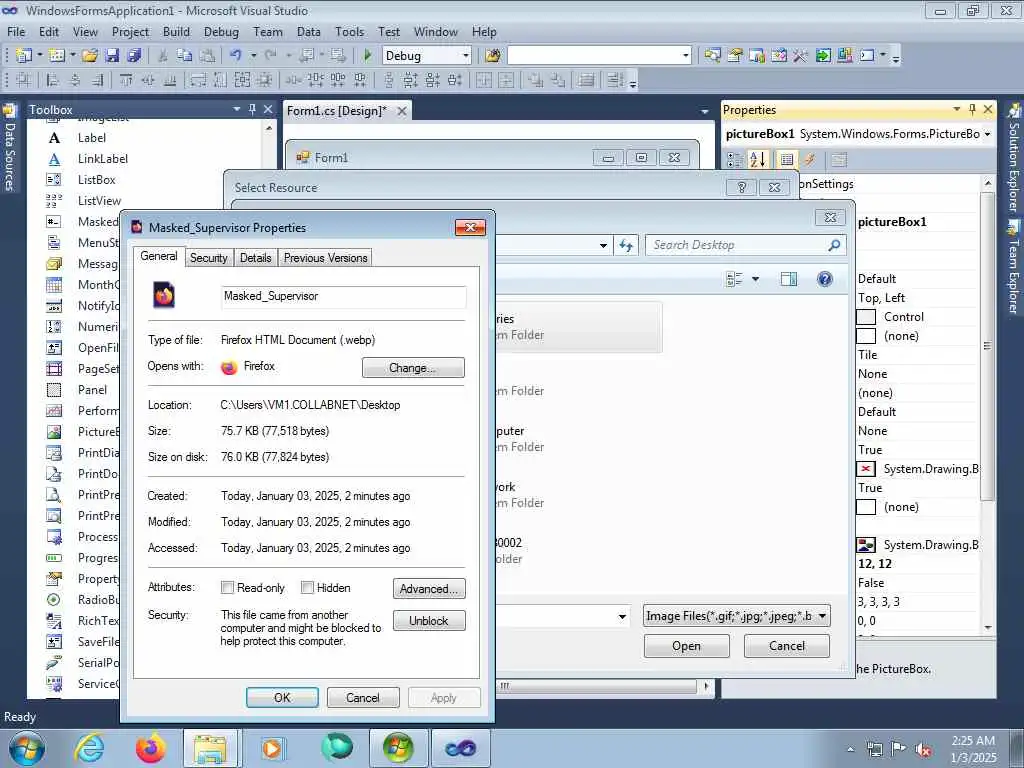Viewport: 1024px width, 768px height.
Task: Open the Command Window toolbar icon
Action: point(867,56)
